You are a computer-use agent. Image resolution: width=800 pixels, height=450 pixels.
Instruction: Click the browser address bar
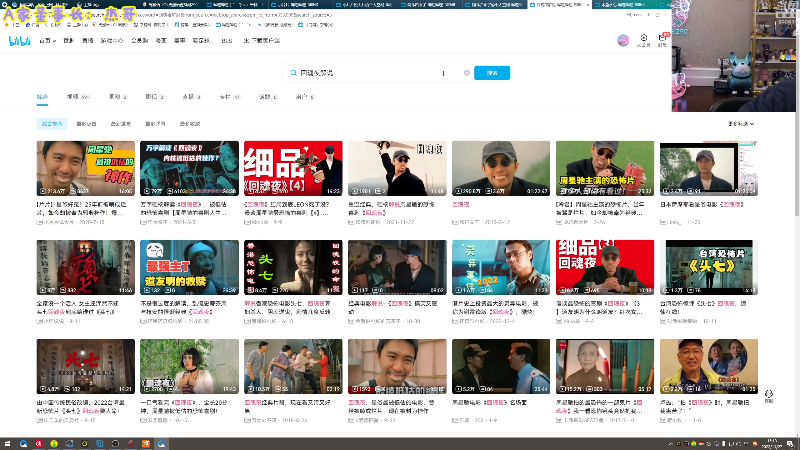coord(327,15)
